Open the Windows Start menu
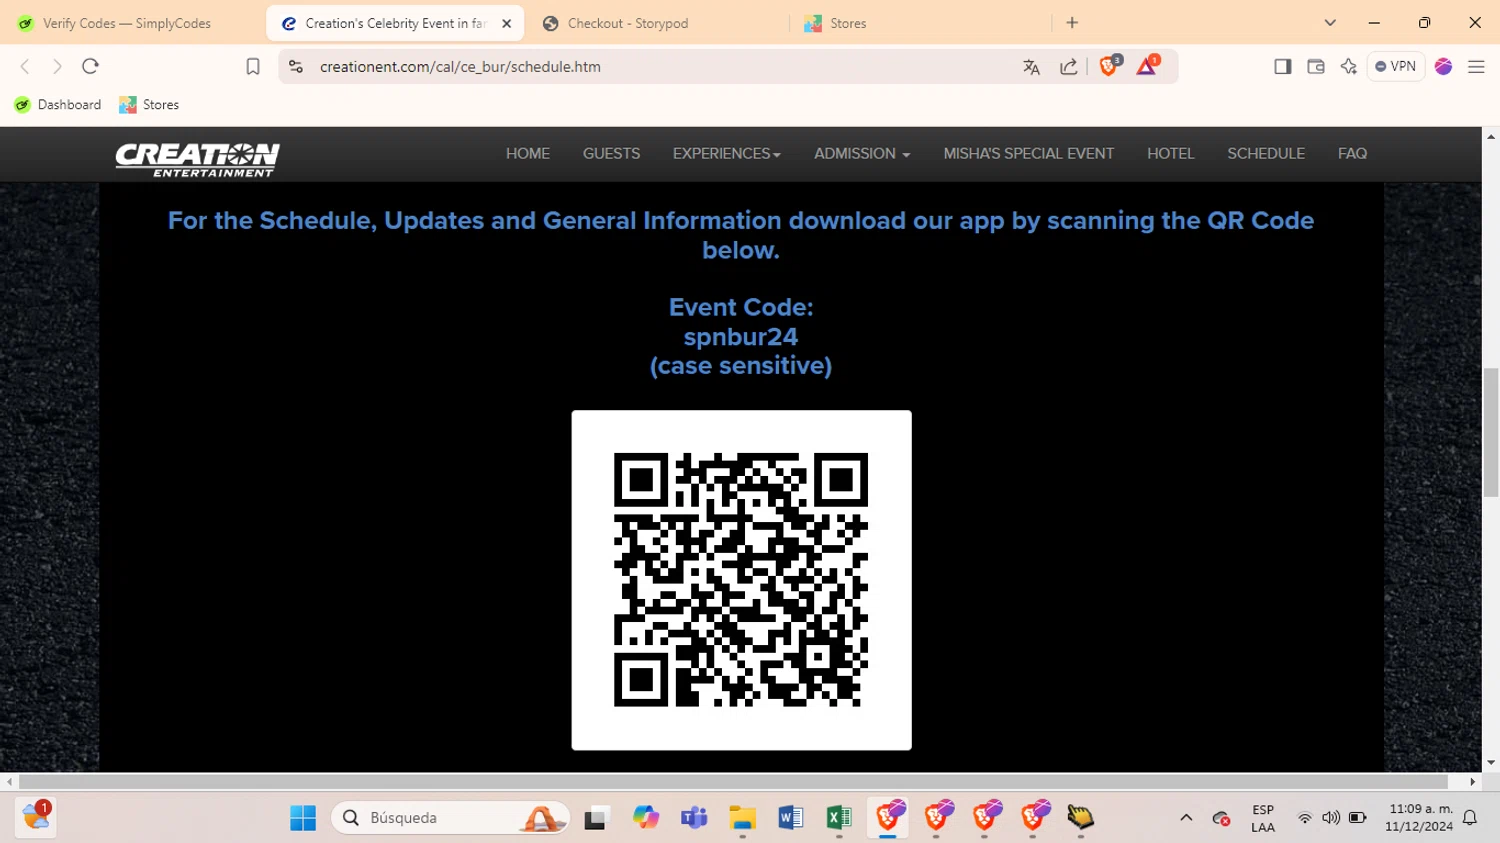The width and height of the screenshot is (1500, 843). 303,818
